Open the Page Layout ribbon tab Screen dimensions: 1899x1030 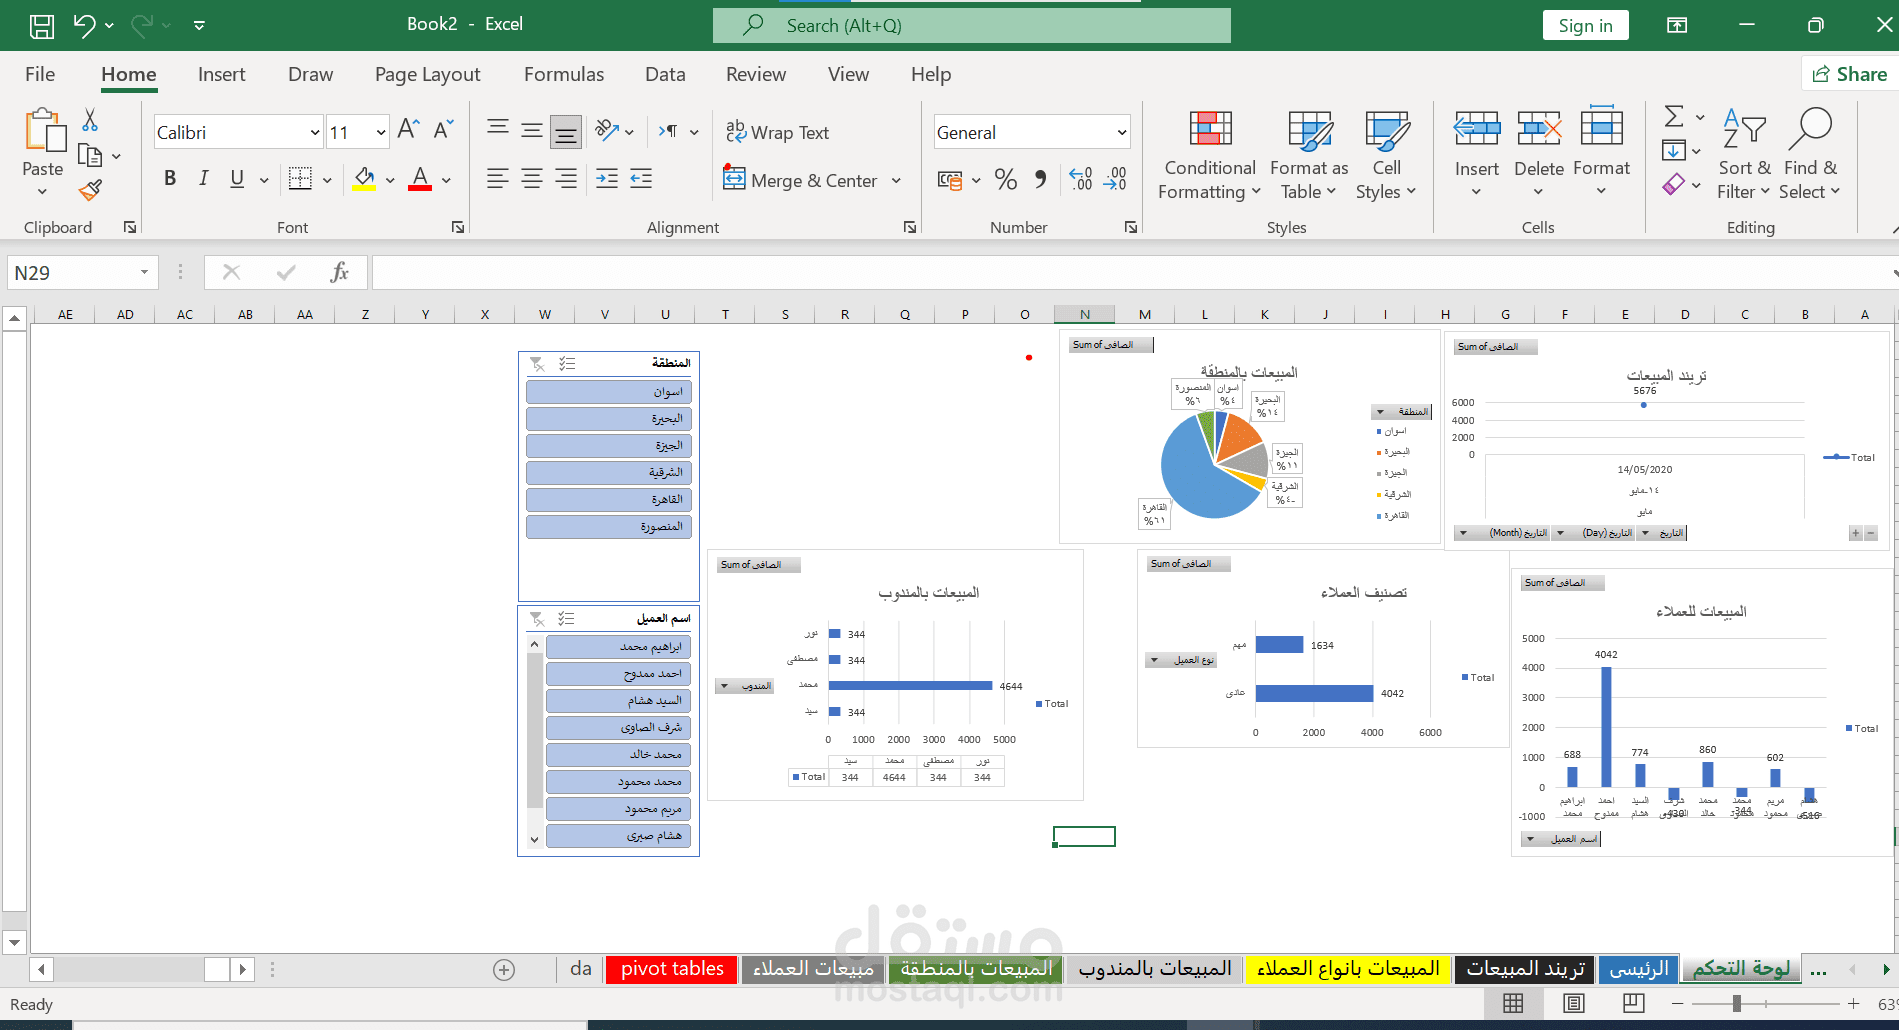[428, 74]
